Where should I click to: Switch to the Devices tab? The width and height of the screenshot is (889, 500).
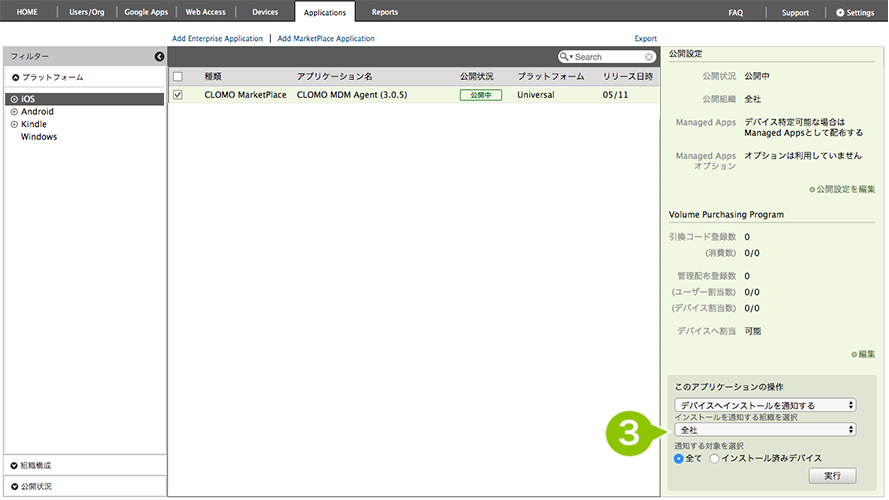point(265,12)
